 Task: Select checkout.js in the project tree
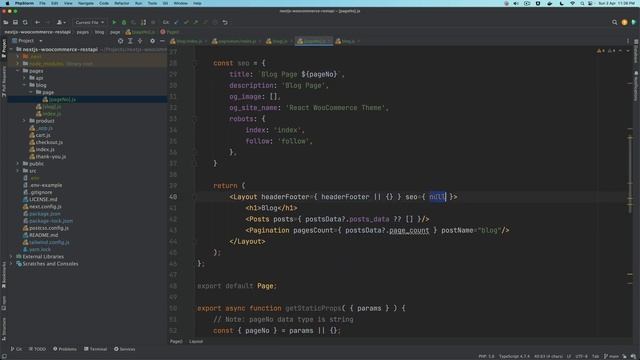[49, 142]
